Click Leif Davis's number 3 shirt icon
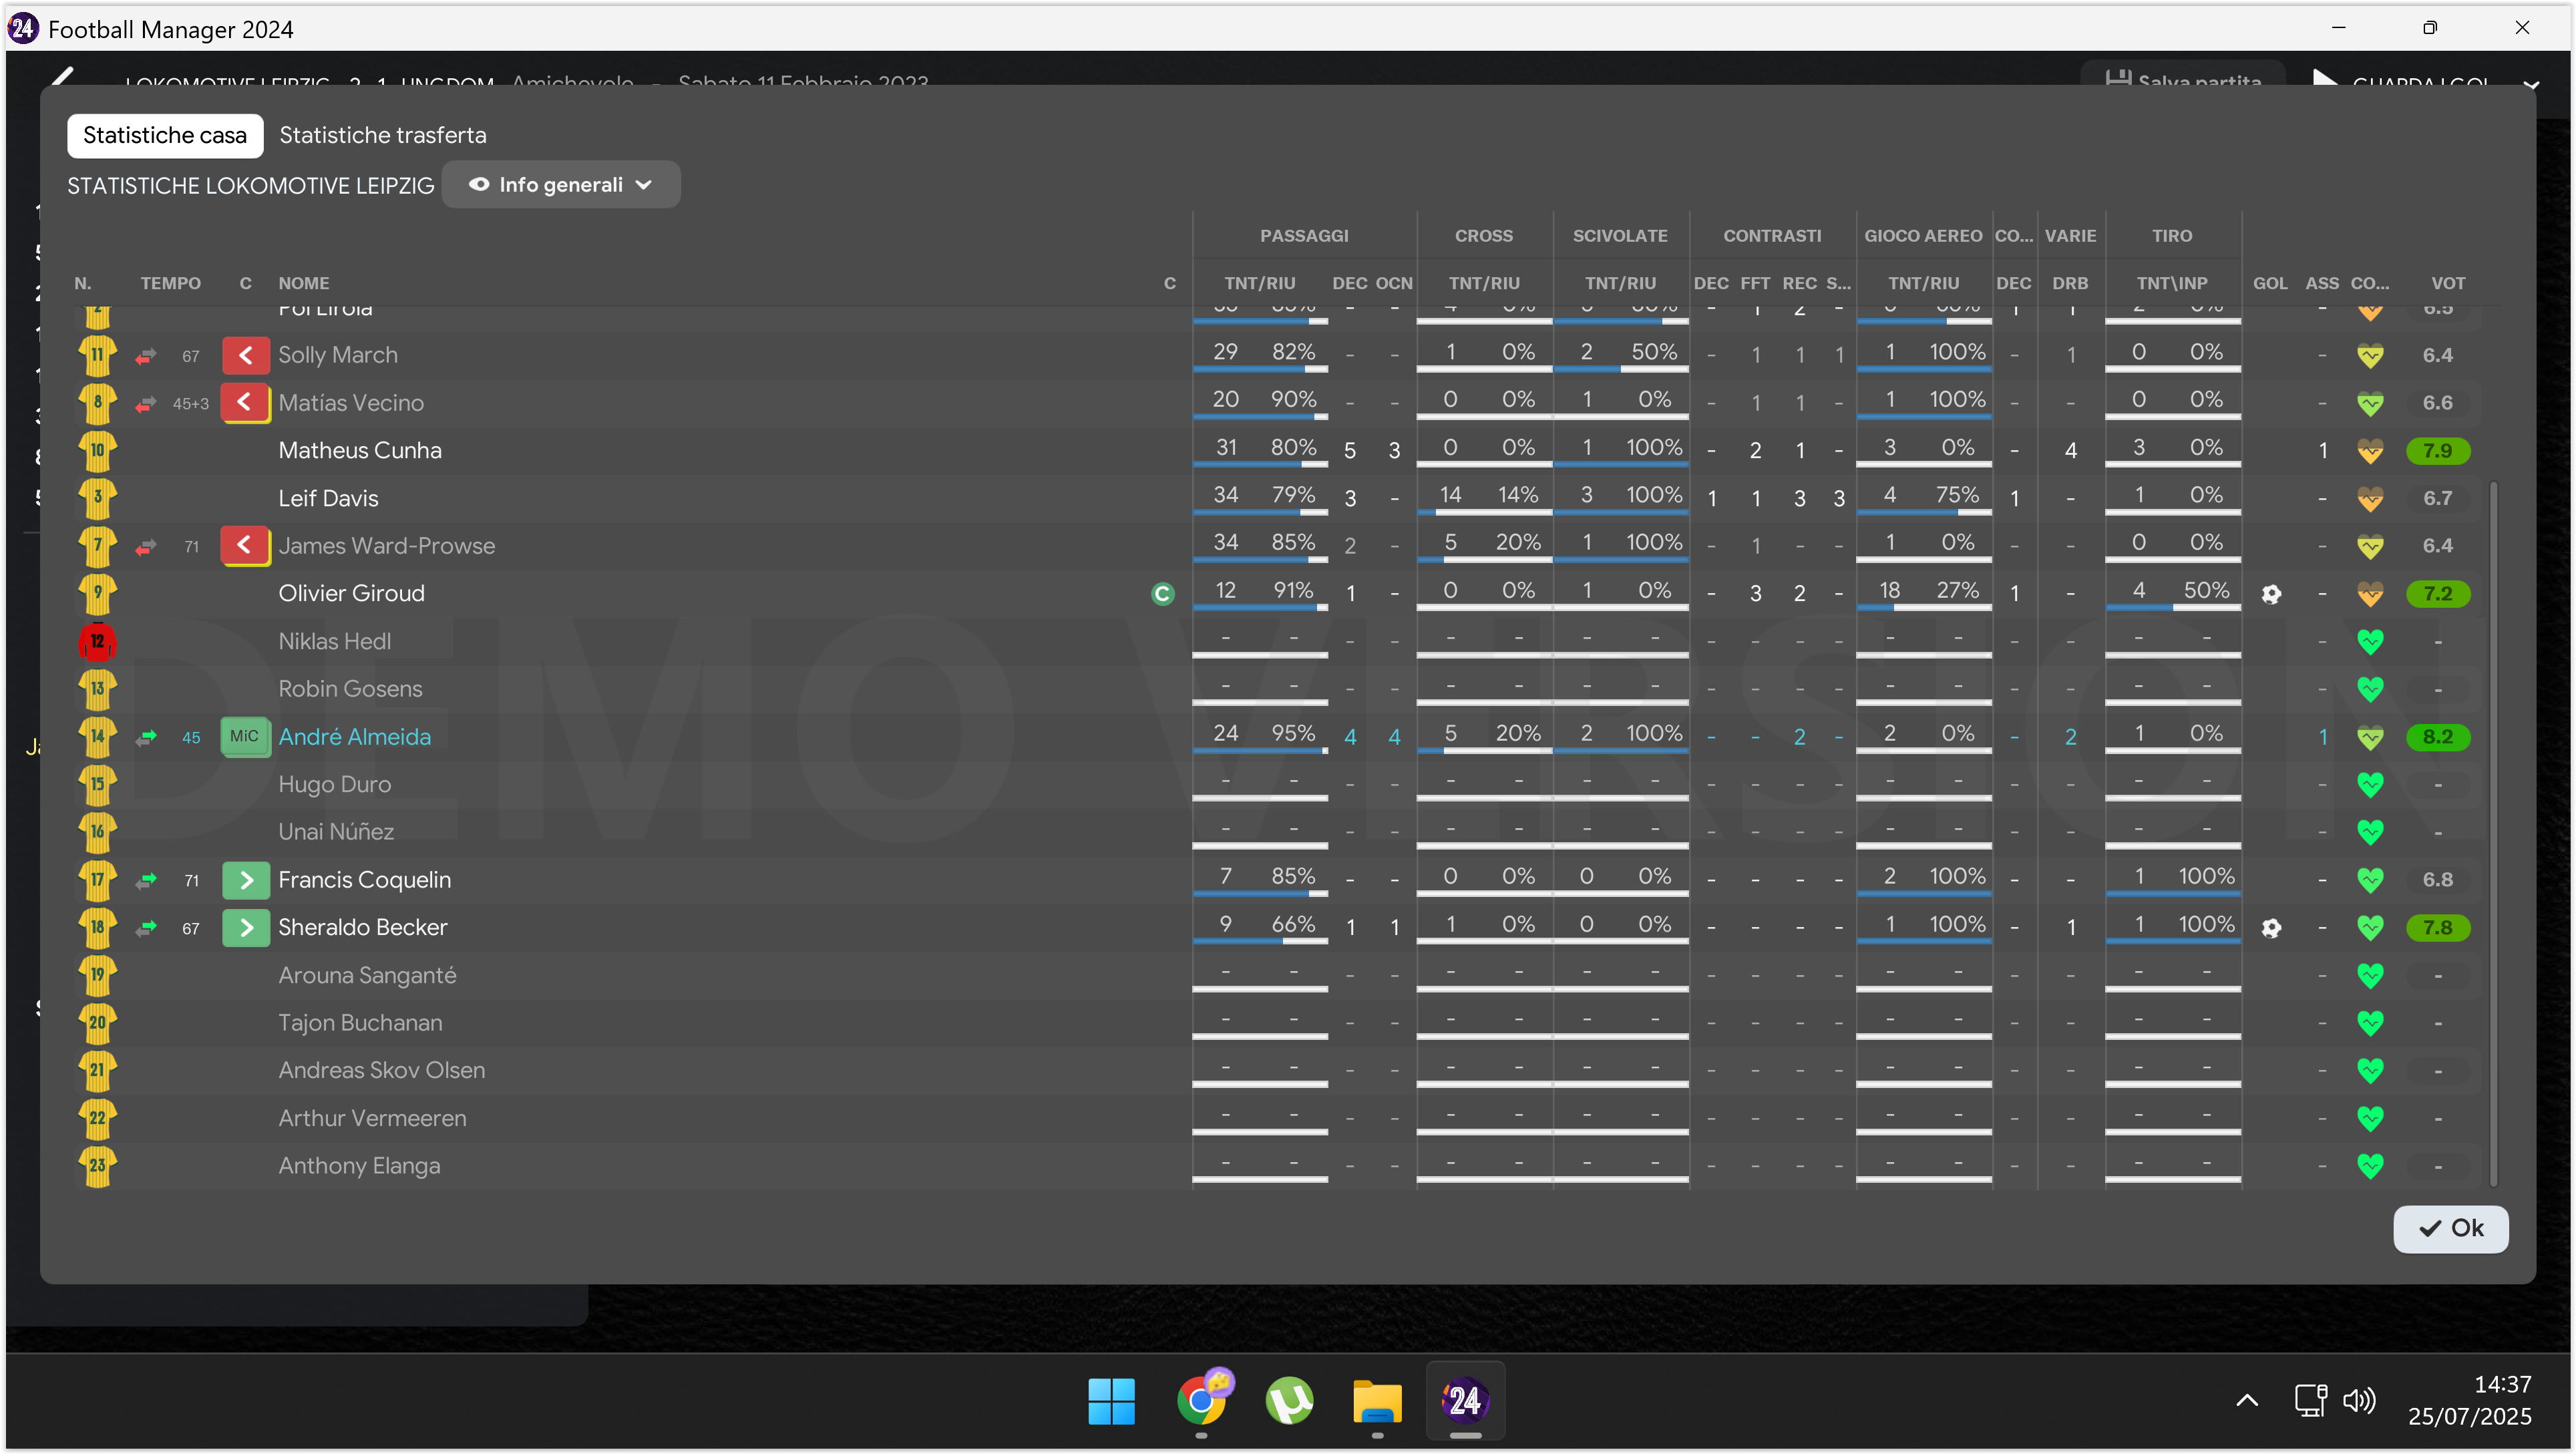Viewport: 2576px width, 1454px height. click(x=97, y=498)
